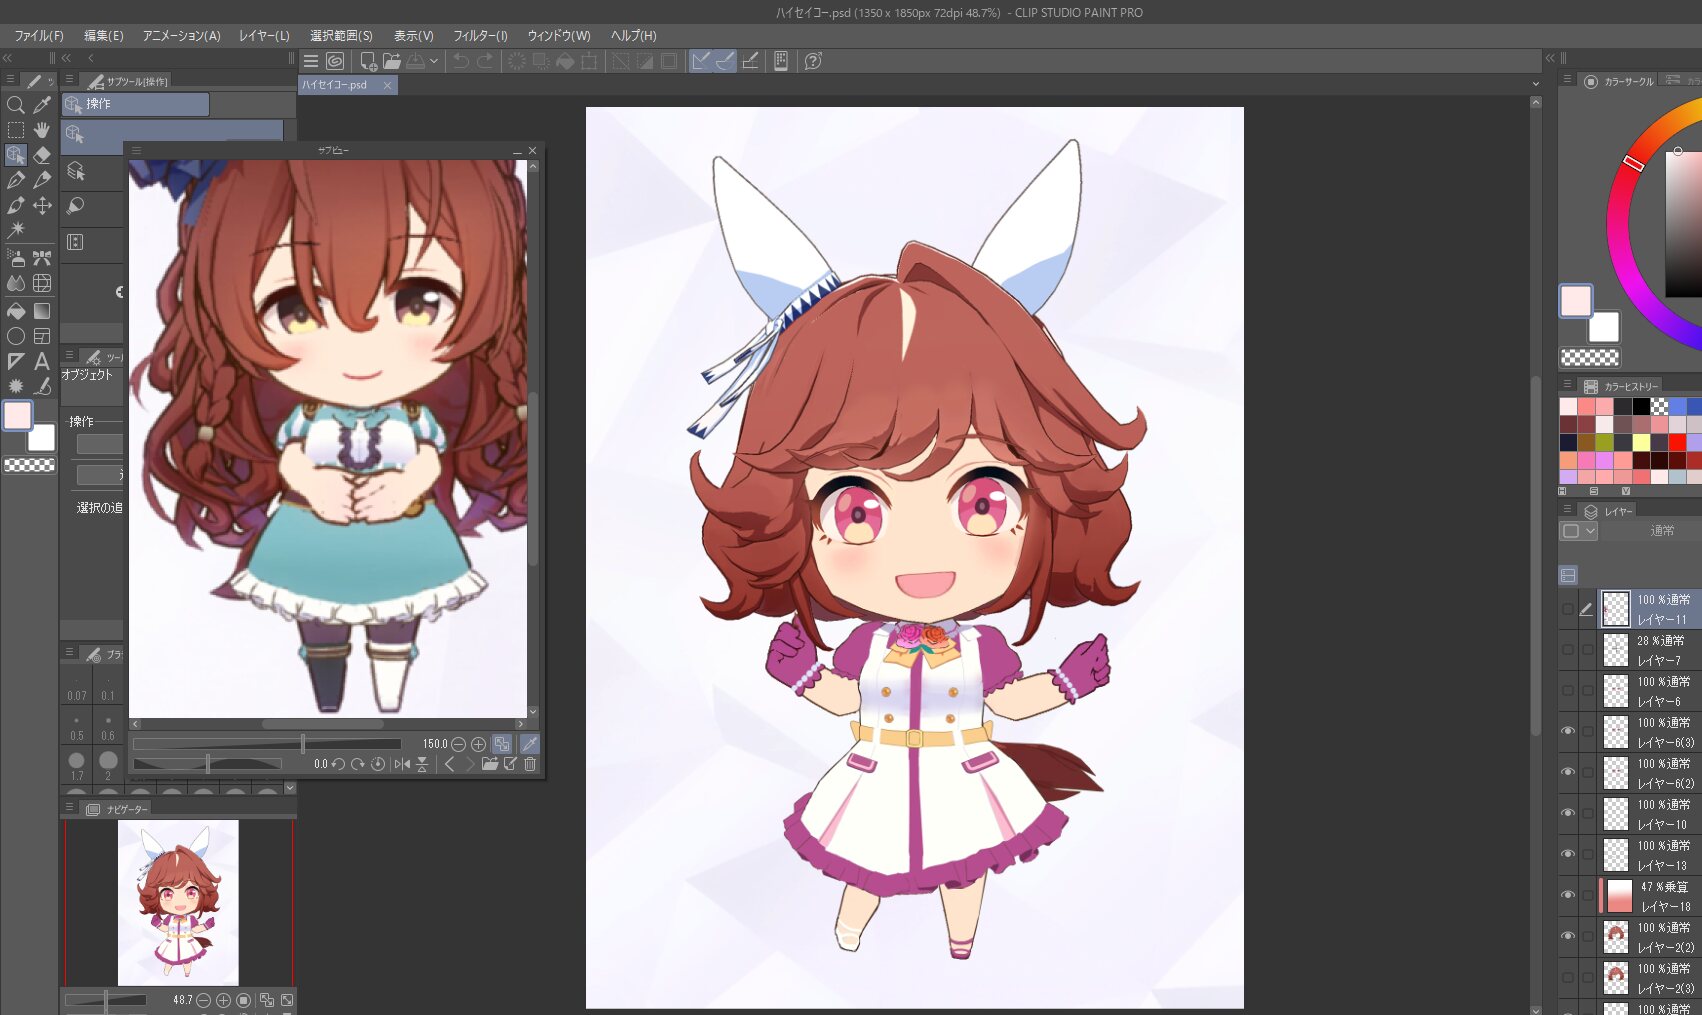Toggle visibility of レイヤー18 multiply layer
Screen dimensions: 1702x1015
[1568, 895]
